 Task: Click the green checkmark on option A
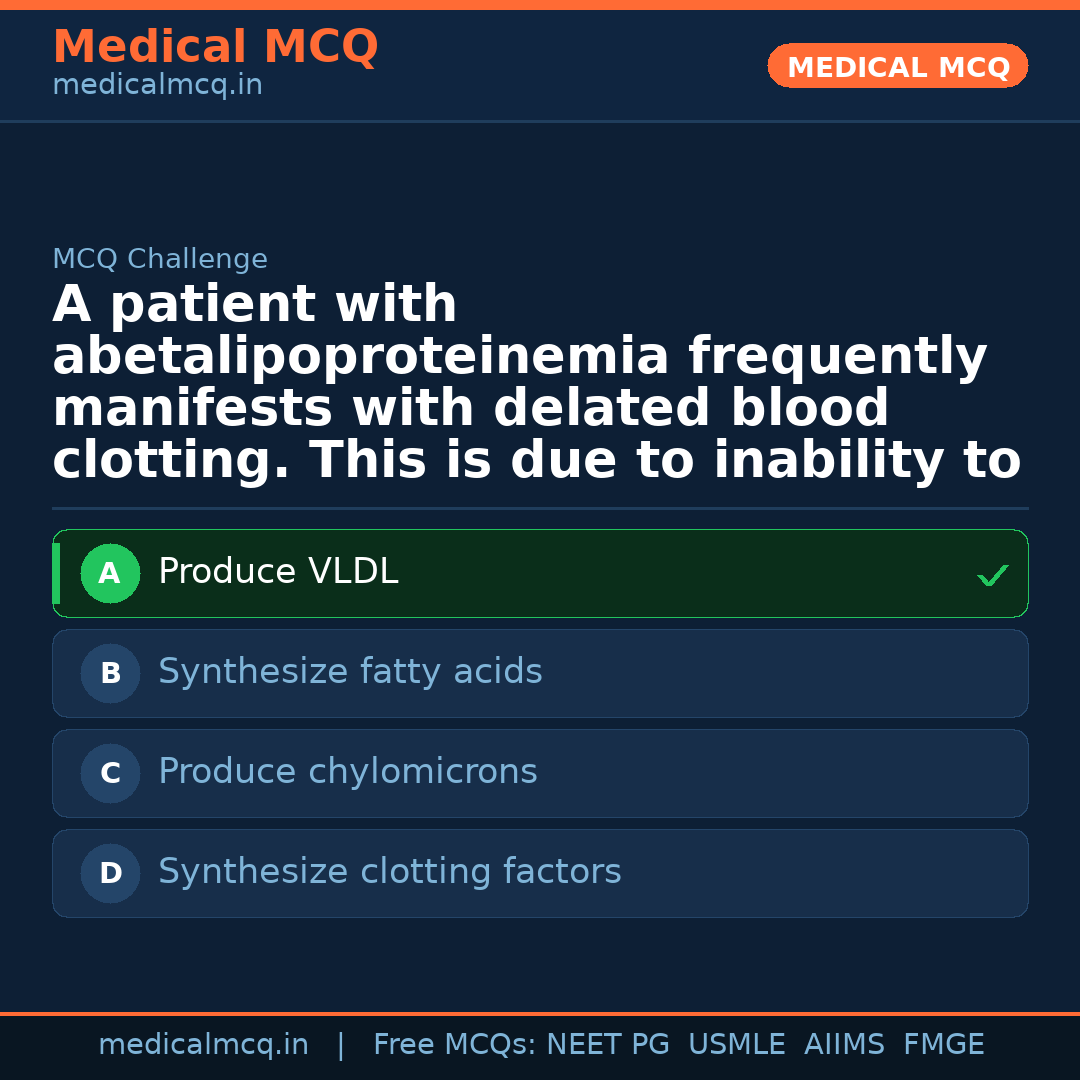[x=992, y=575]
